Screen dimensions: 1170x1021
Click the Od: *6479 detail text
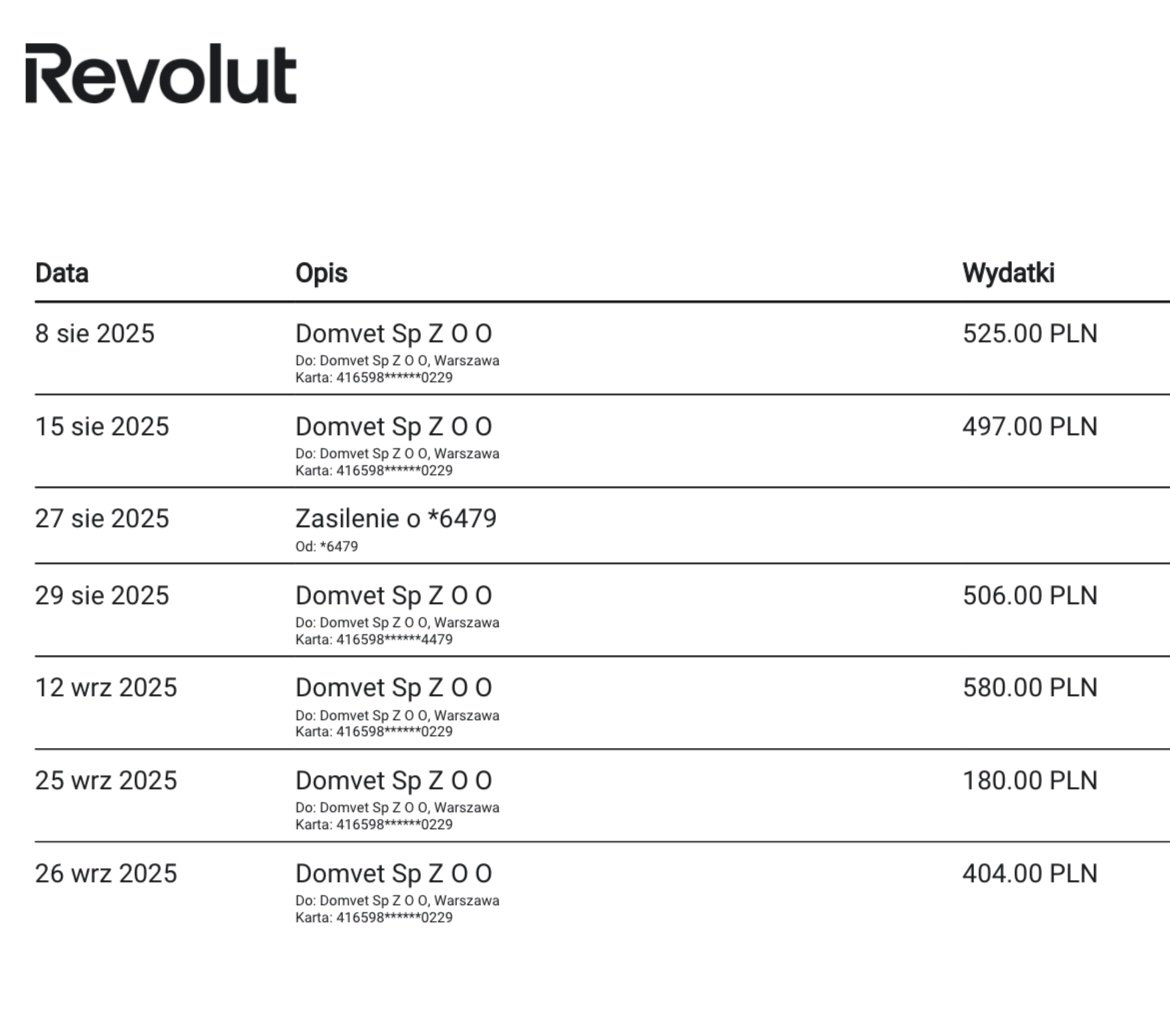pos(327,546)
